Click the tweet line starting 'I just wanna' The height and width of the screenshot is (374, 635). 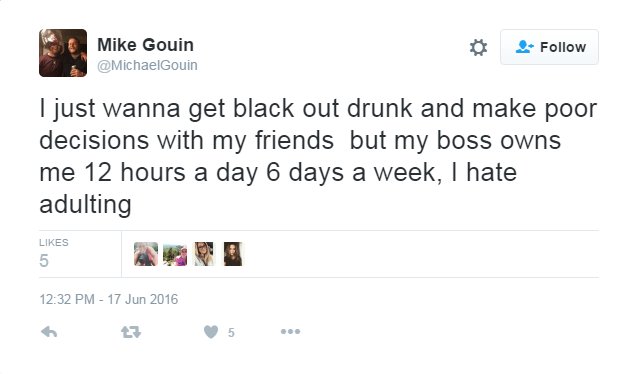point(318,109)
